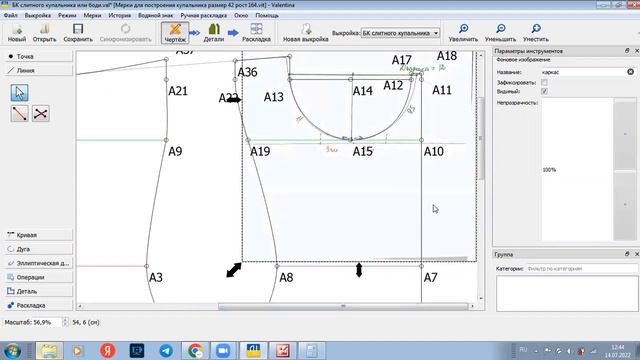Launch Yandex browser from the taskbar
This screenshot has height=360, width=640.
(x=107, y=351)
